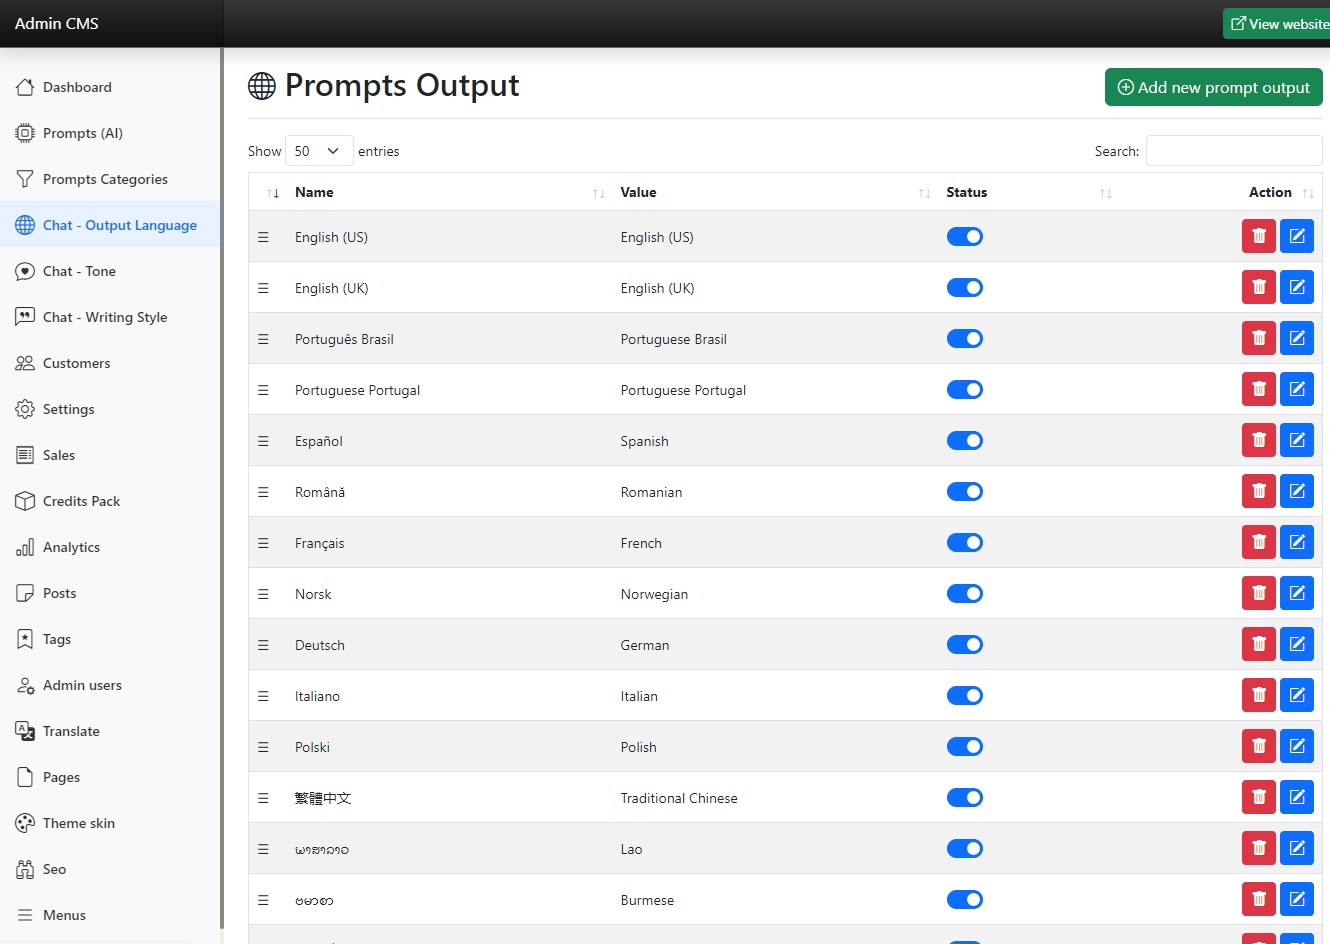This screenshot has height=944, width=1330.
Task: Open edit for the Polski row
Action: pyautogui.click(x=1296, y=747)
